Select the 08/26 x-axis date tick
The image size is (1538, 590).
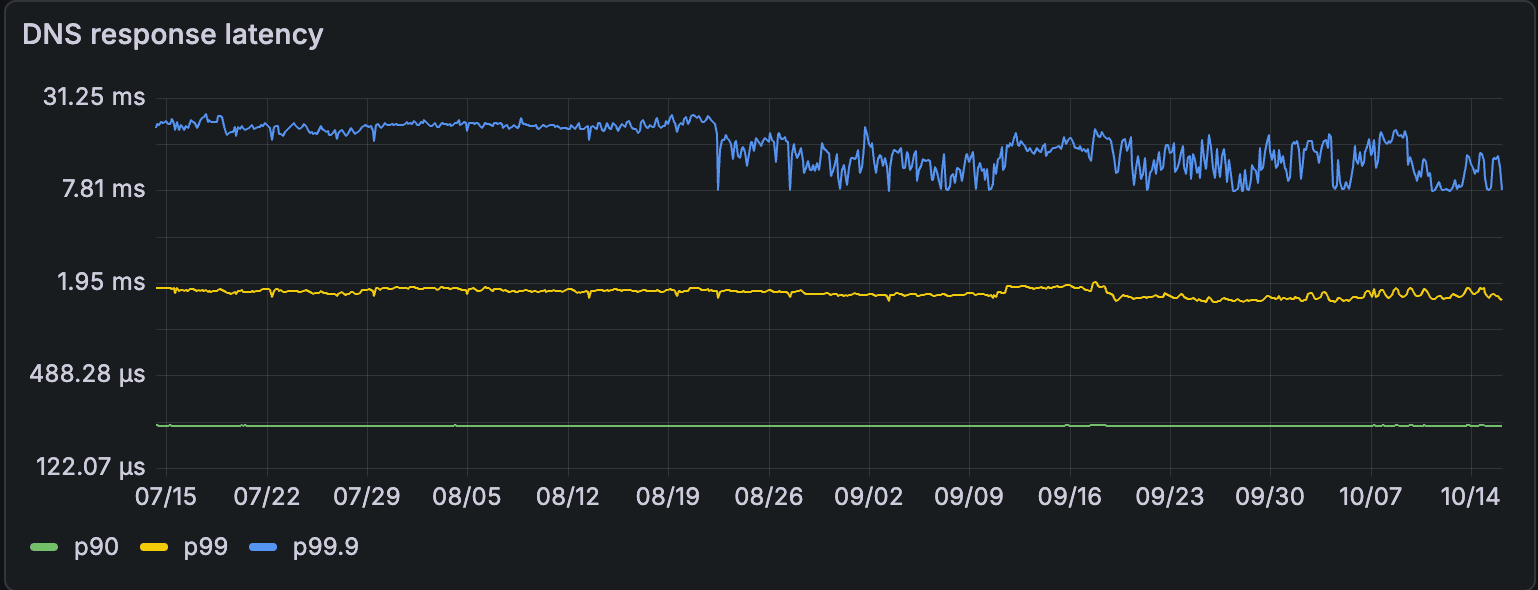768,497
